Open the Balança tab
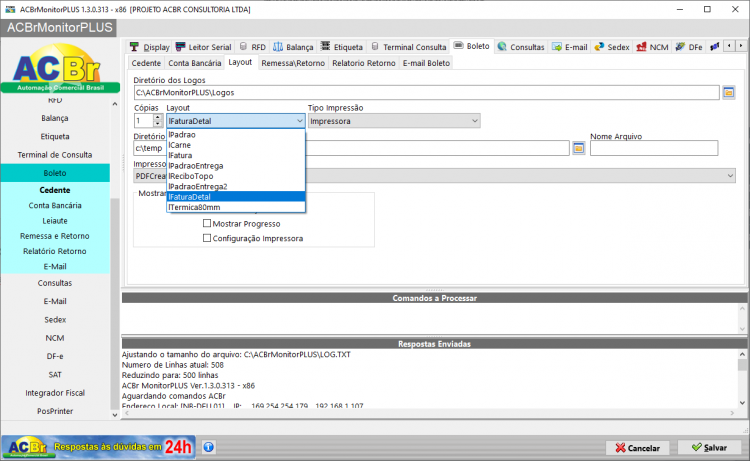Image resolution: width=750 pixels, height=461 pixels. [293, 47]
